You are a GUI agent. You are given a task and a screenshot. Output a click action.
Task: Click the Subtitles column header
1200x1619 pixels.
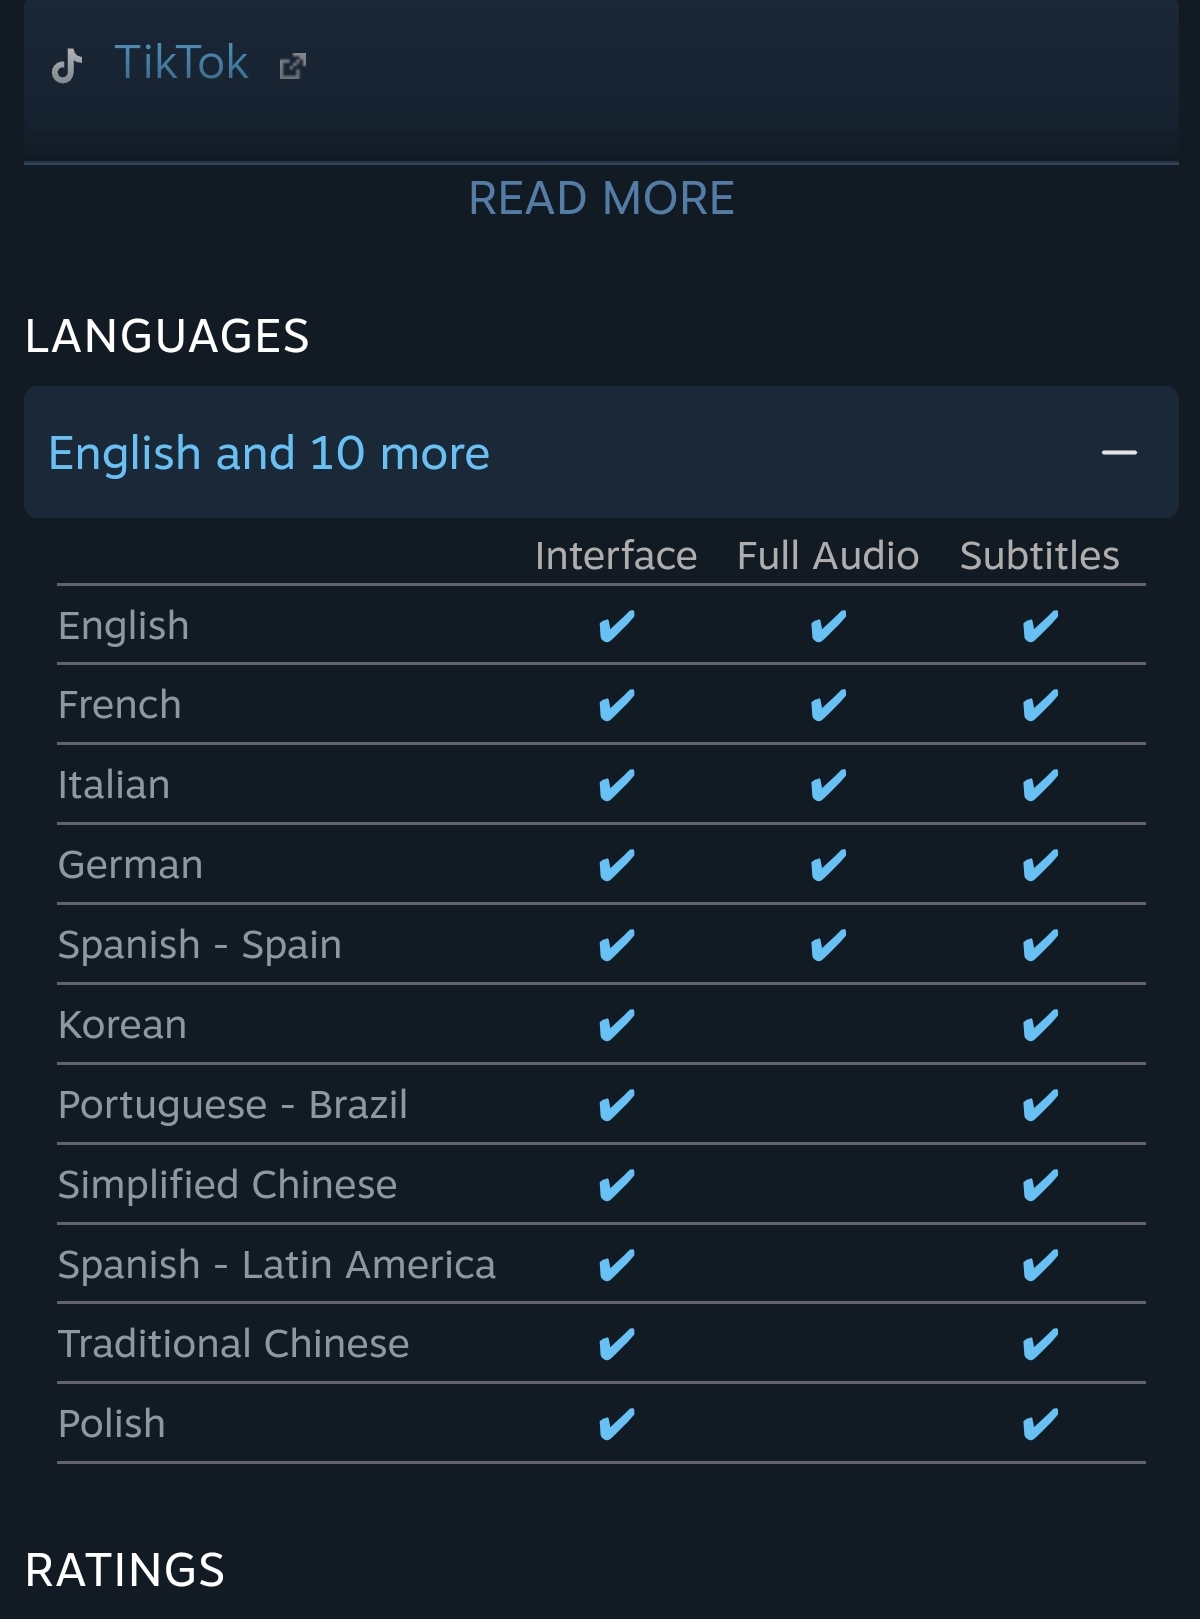pos(1040,556)
